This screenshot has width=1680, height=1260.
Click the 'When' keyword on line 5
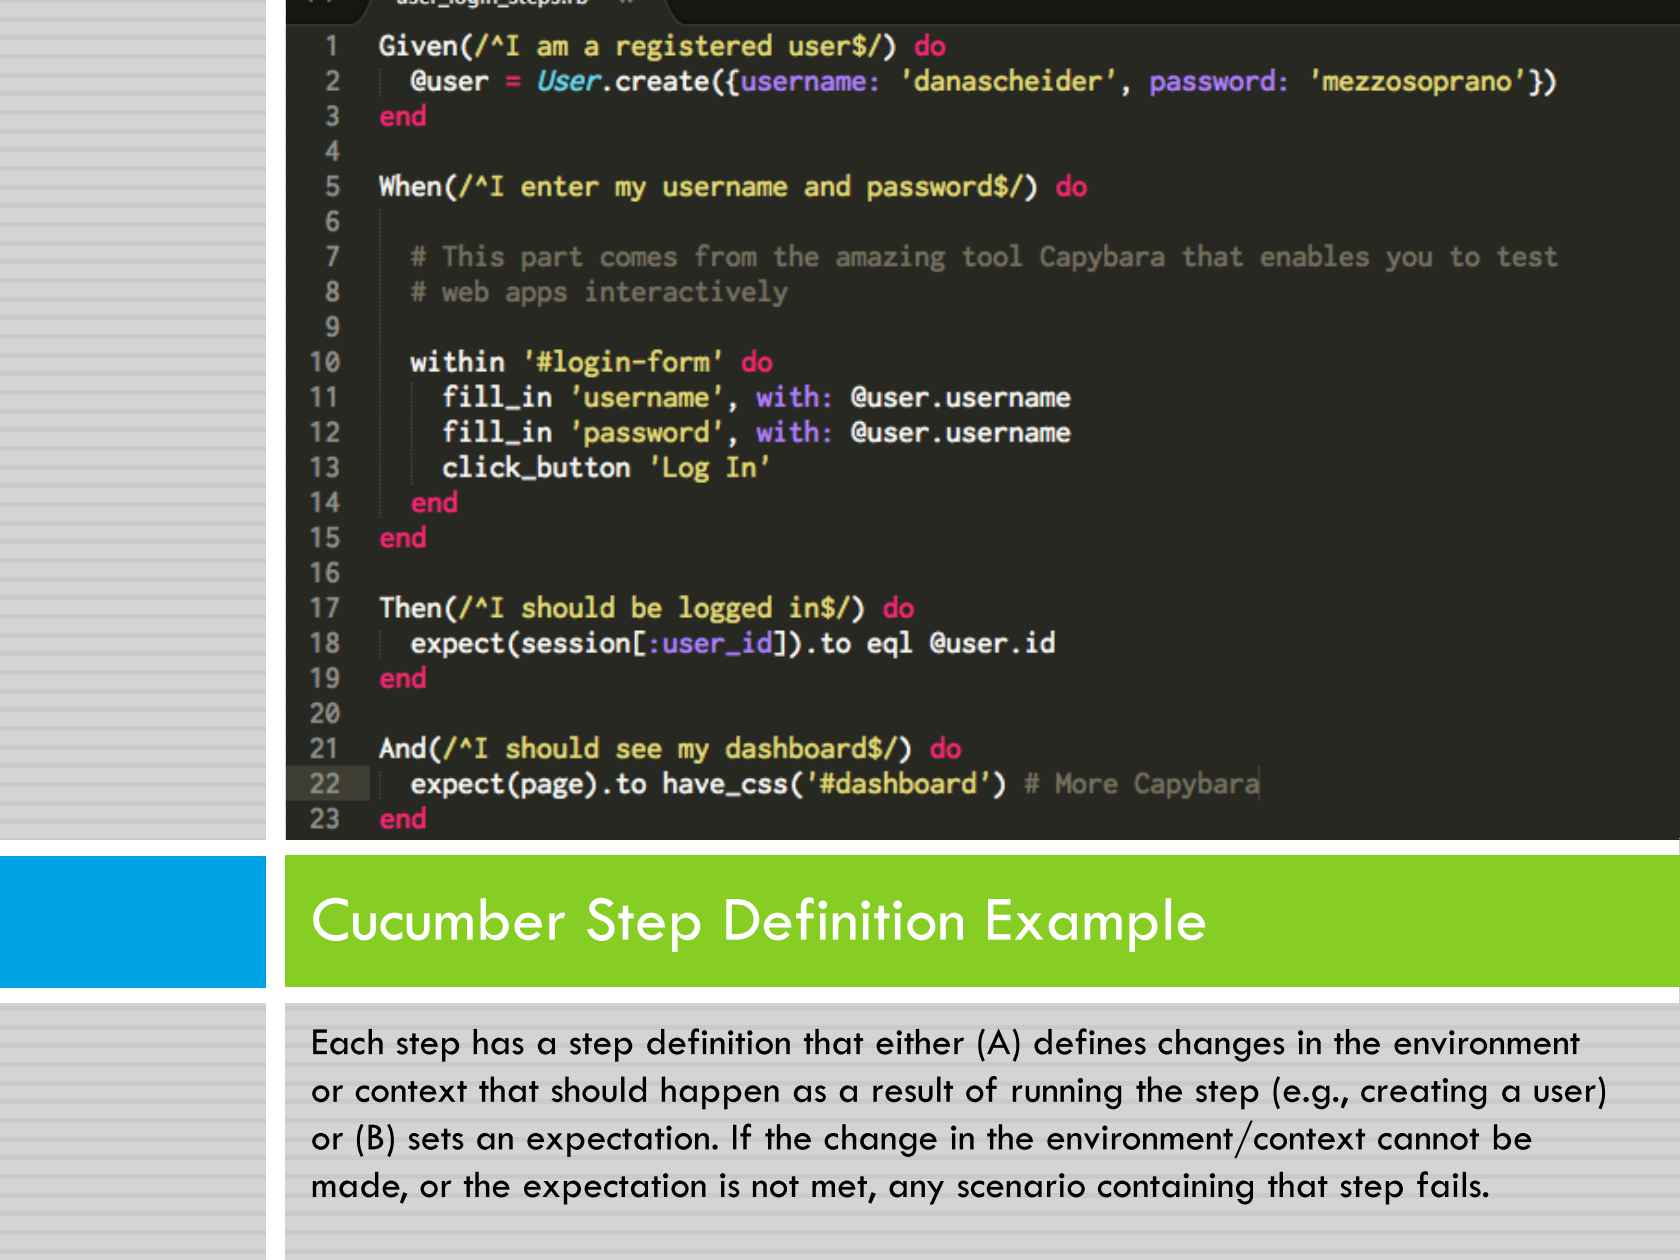(x=410, y=187)
